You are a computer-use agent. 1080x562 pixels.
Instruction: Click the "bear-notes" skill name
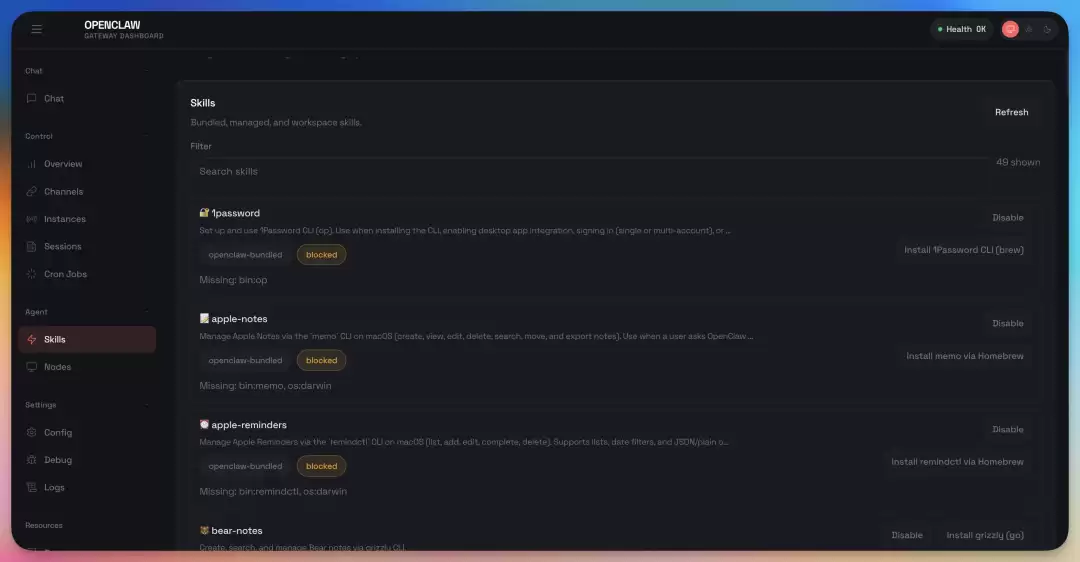pyautogui.click(x=237, y=530)
